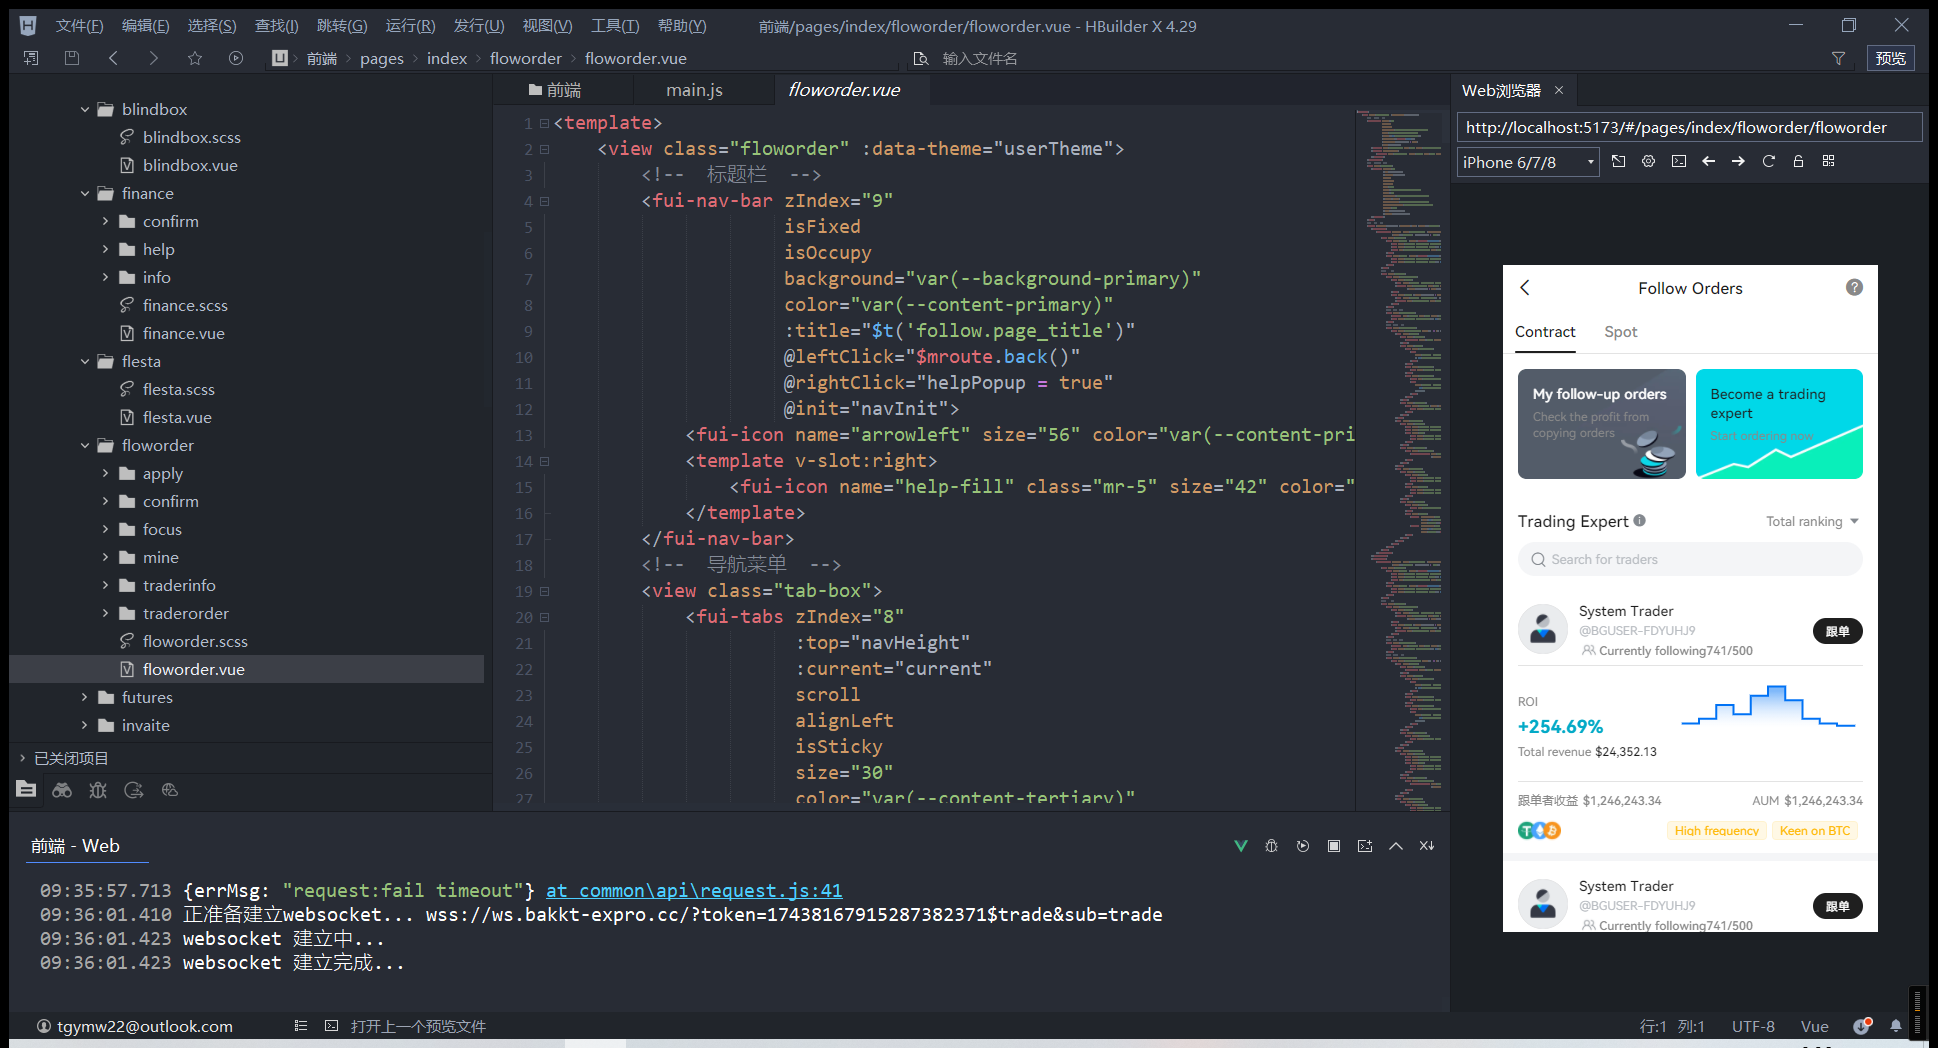Viewport: 1938px width, 1048px height.
Task: Collapse the finance folder in project tree
Action: tap(85, 193)
